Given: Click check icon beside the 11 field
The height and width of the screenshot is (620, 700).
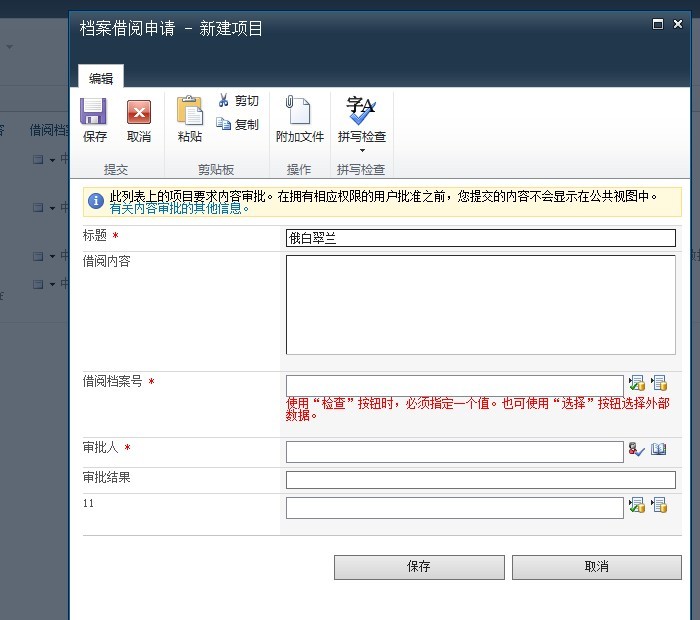Looking at the screenshot, I should click(x=637, y=505).
